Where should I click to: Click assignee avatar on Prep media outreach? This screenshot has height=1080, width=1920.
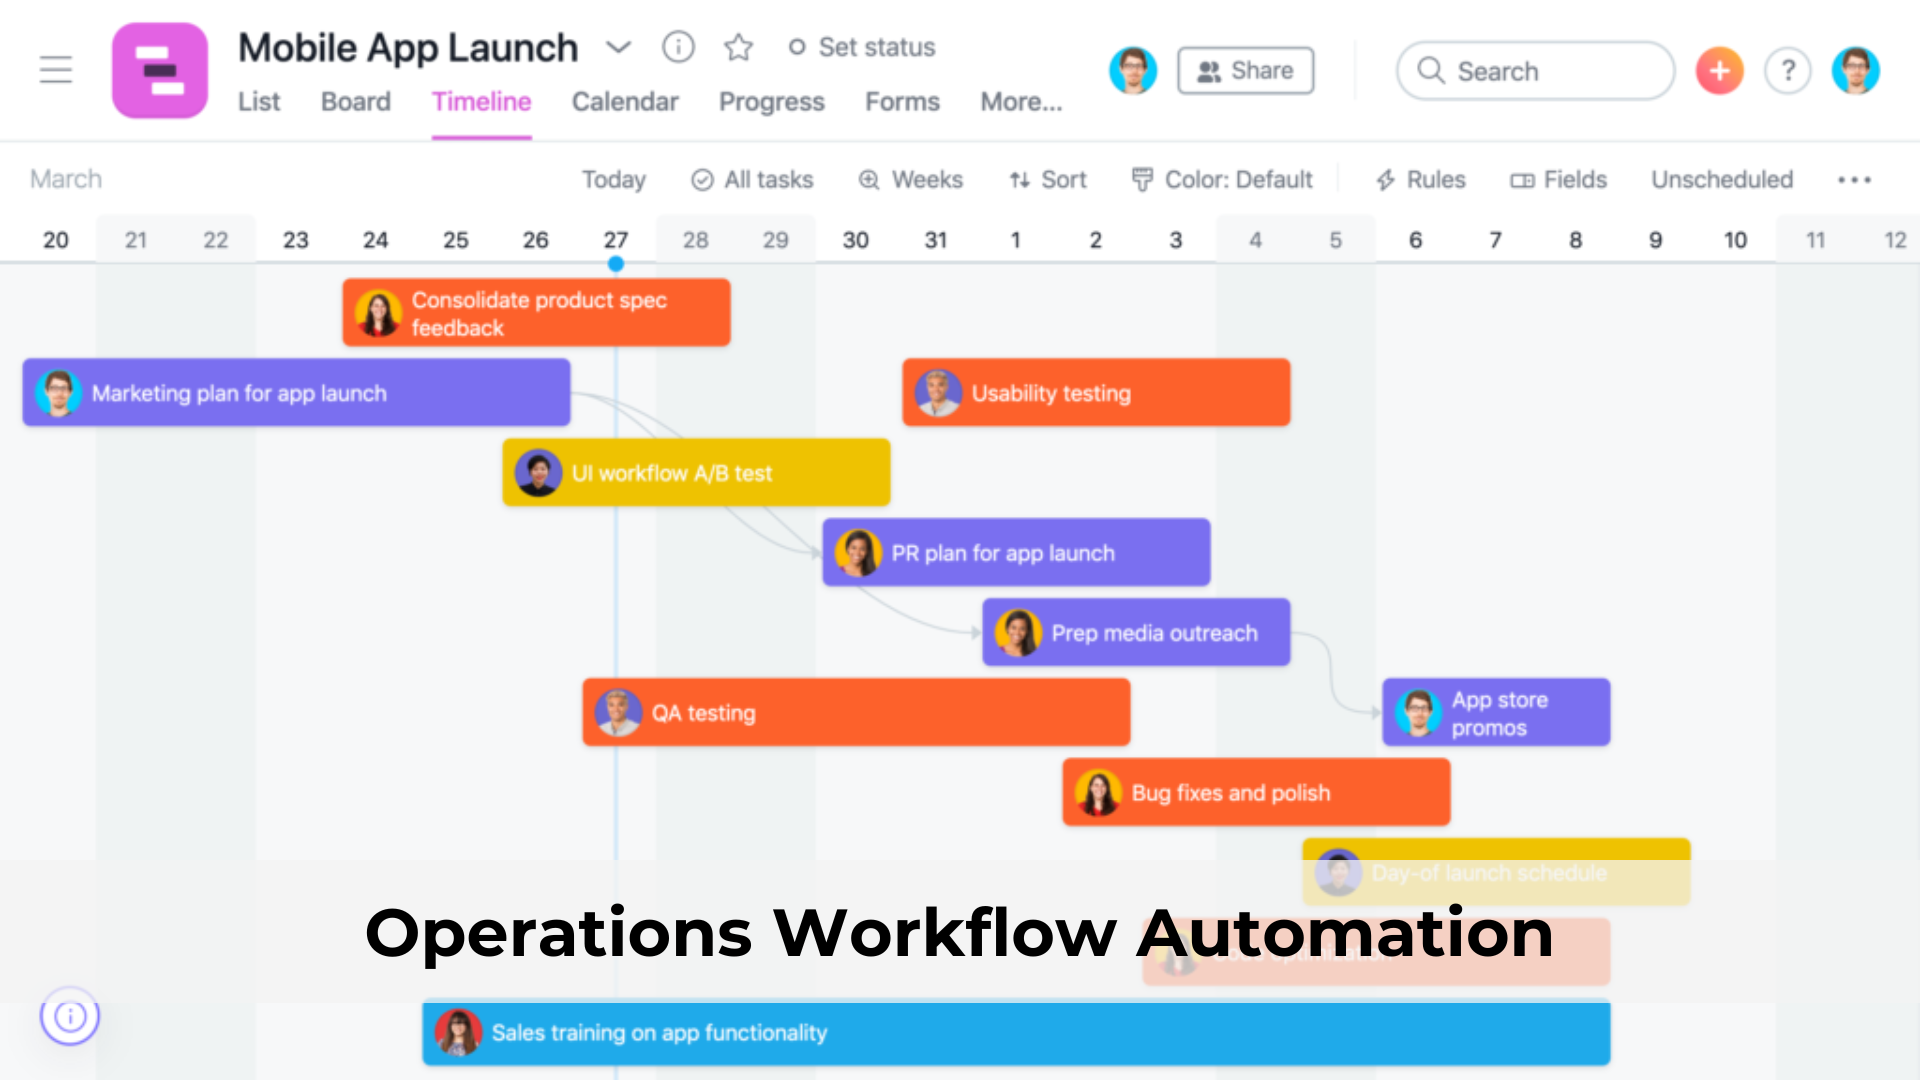pyautogui.click(x=1019, y=633)
